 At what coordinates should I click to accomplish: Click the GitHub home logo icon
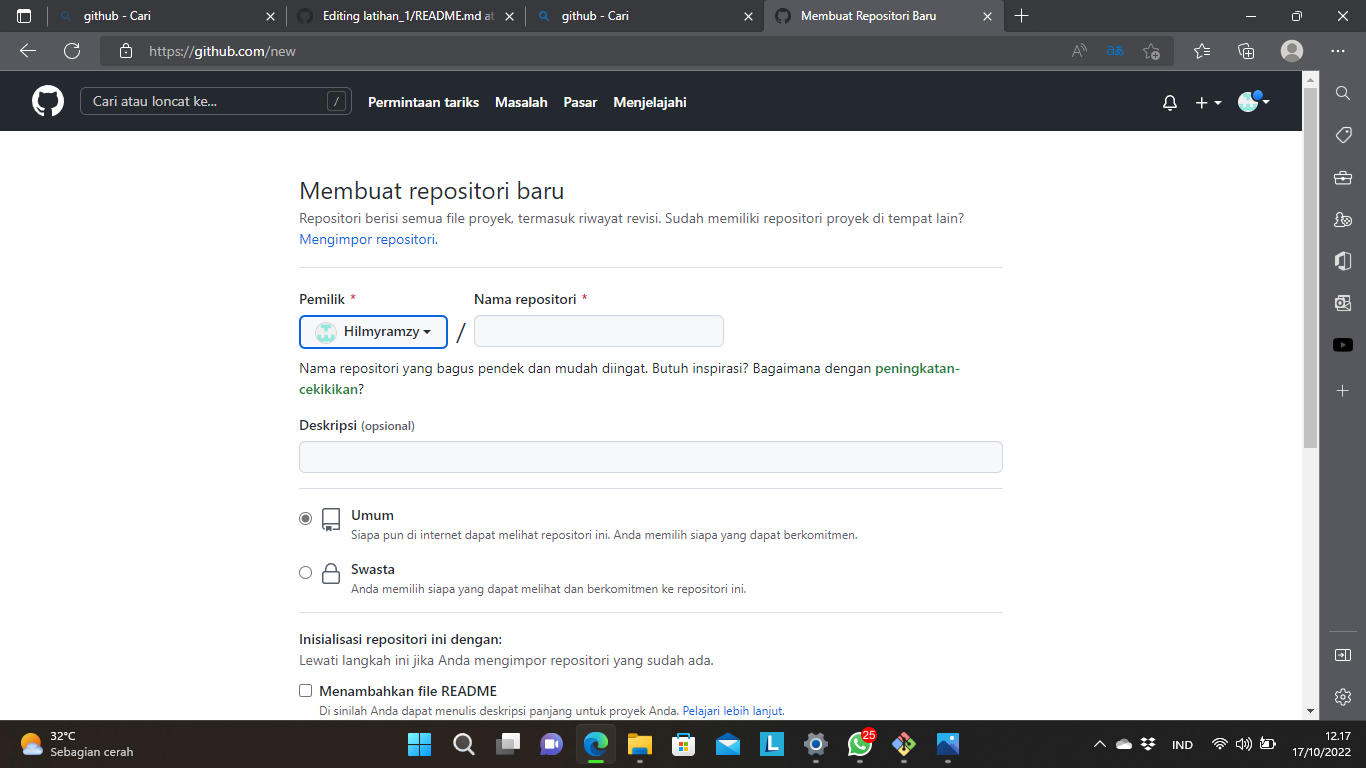click(47, 101)
